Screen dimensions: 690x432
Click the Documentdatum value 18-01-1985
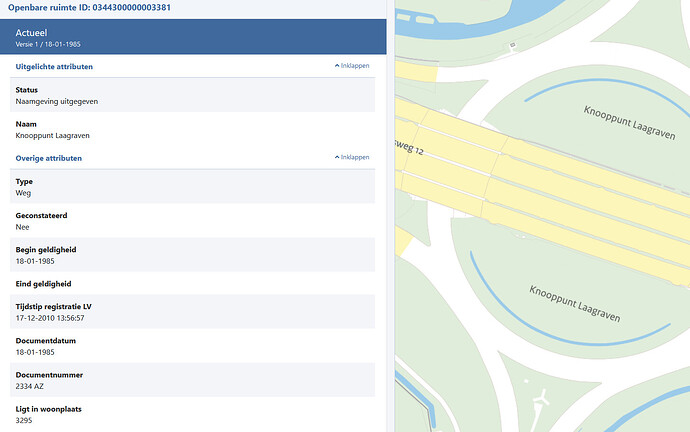tap(35, 352)
